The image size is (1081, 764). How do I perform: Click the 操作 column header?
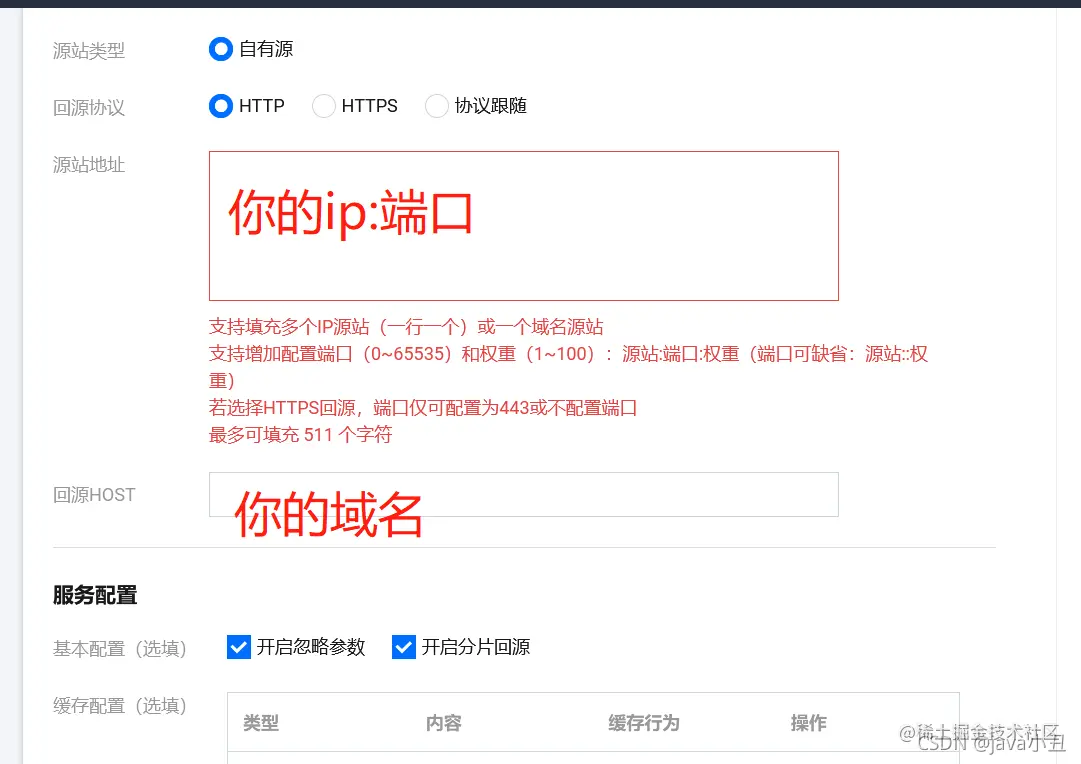pyautogui.click(x=808, y=722)
